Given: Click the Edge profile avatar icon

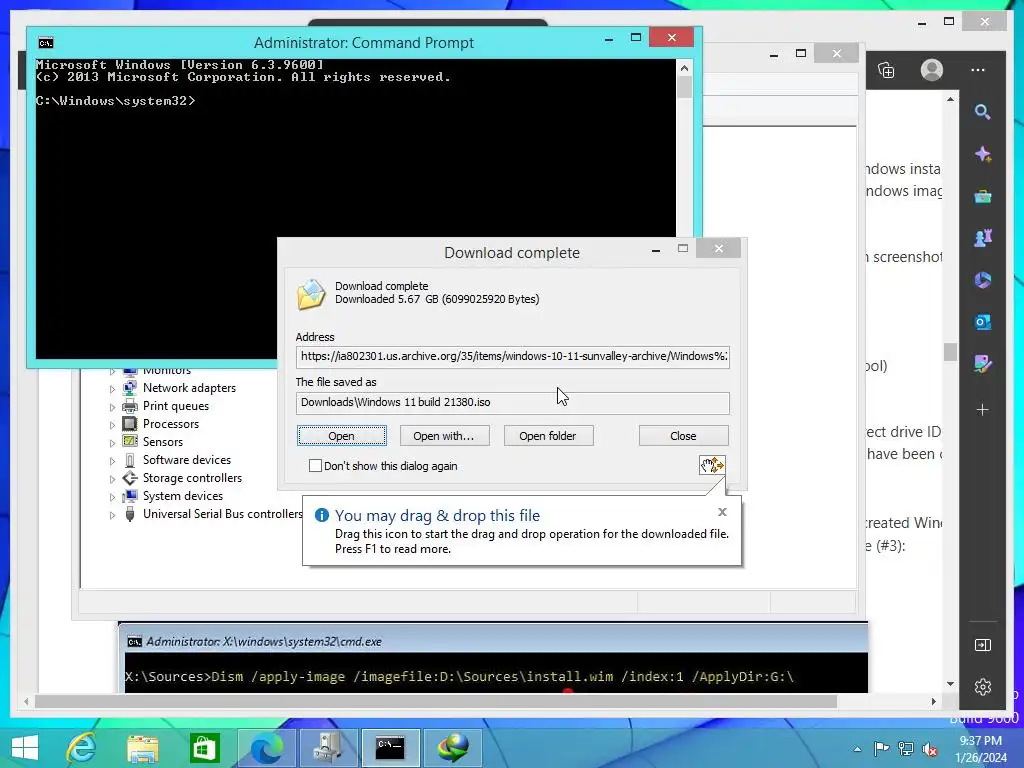Looking at the screenshot, I should tap(932, 69).
